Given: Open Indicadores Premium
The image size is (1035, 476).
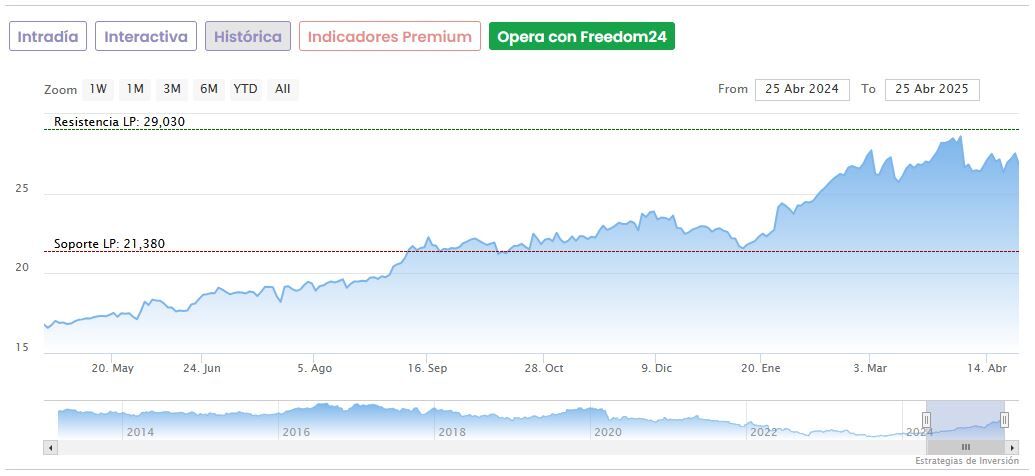Looking at the screenshot, I should [x=389, y=37].
